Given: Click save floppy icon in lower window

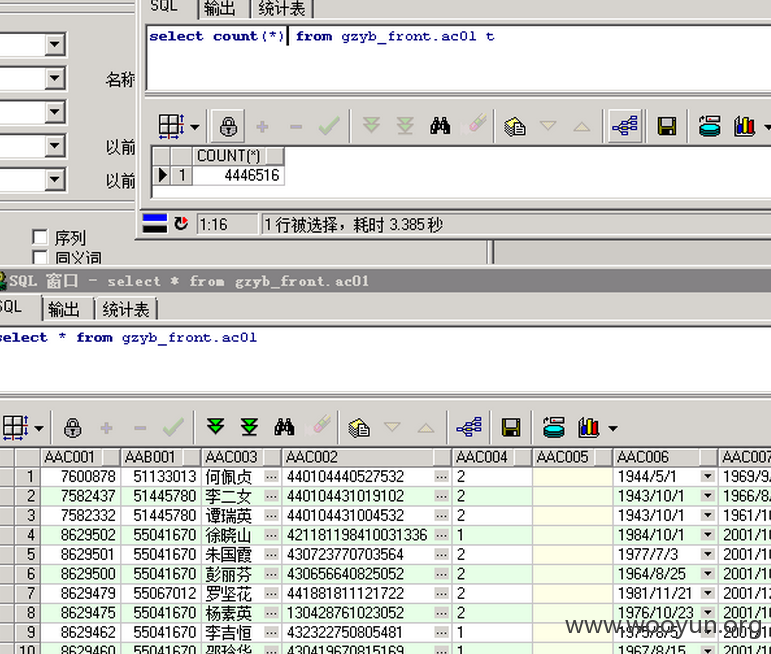Looking at the screenshot, I should pos(511,427).
